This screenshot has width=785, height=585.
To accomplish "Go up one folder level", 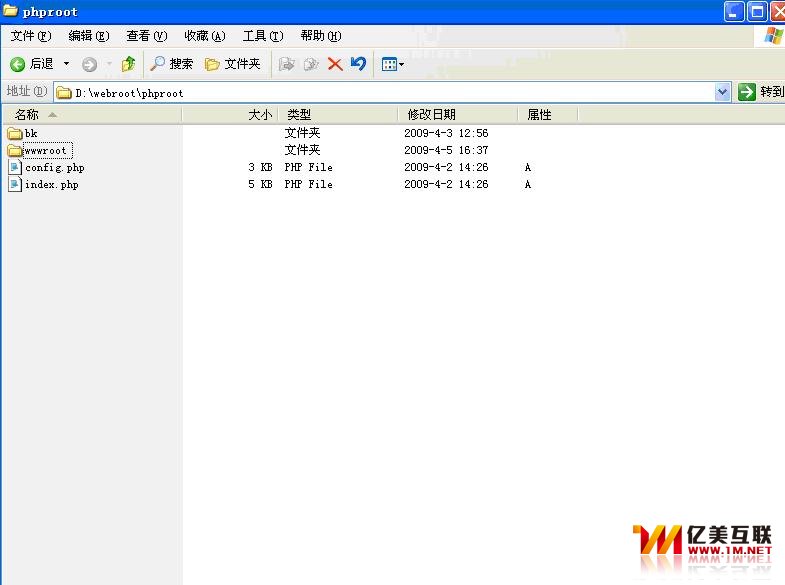I will [128, 64].
